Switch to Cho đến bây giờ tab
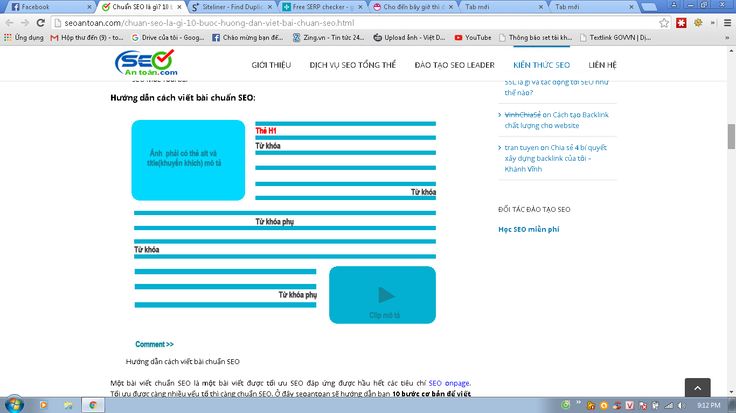 click(x=413, y=7)
